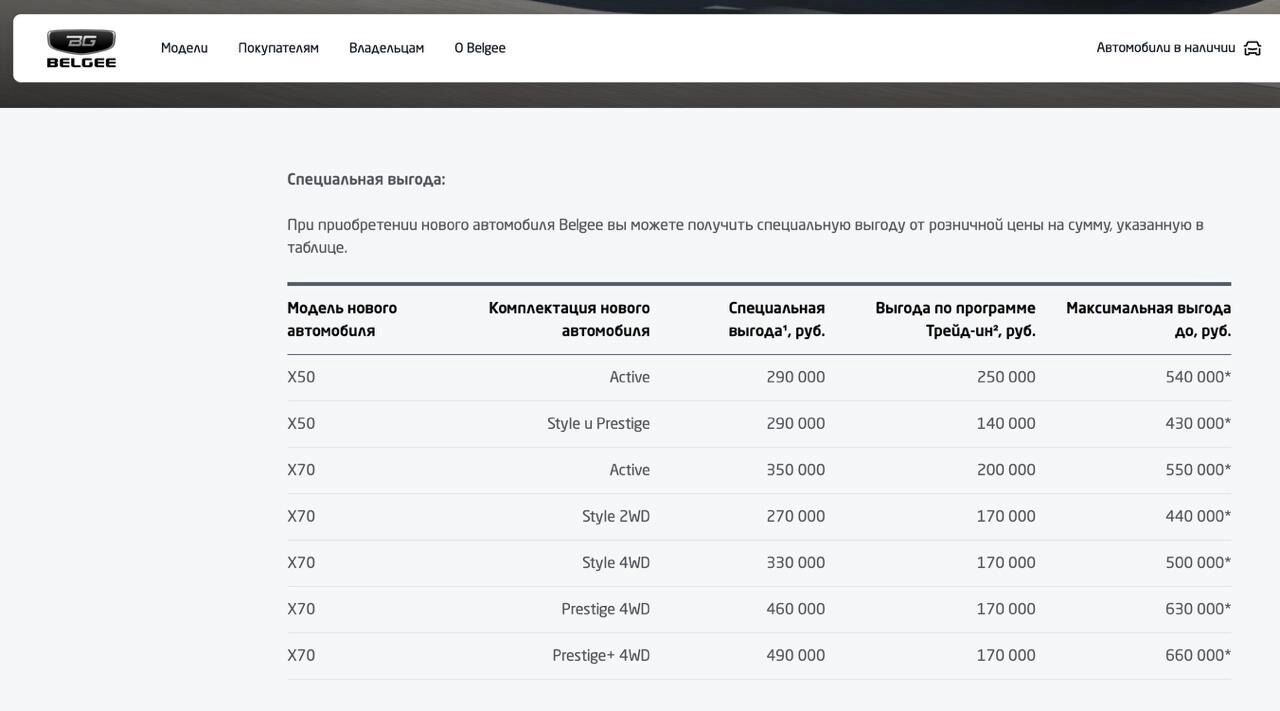Click the car icon beside Автомобили в наличии
1280x711 pixels.
(1252, 48)
